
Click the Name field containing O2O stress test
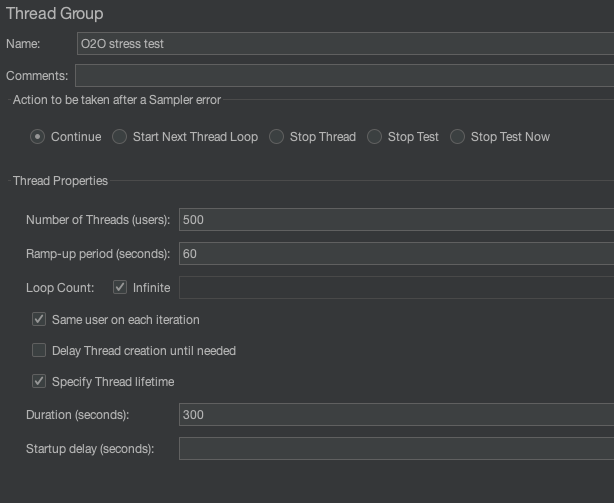coord(345,43)
